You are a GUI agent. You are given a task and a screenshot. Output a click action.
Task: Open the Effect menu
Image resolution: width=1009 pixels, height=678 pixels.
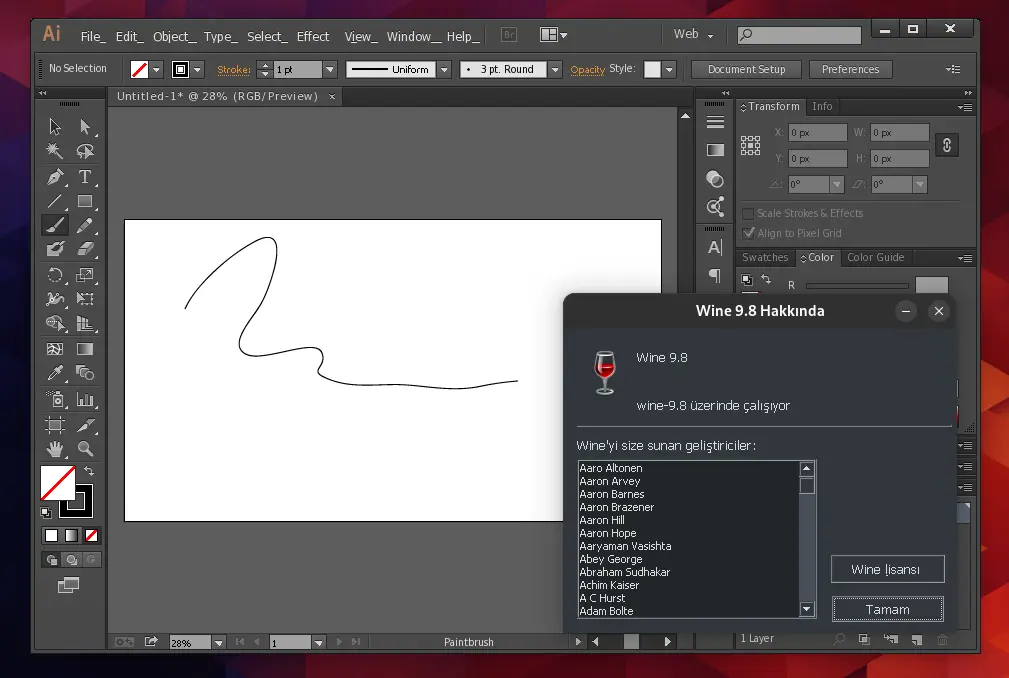click(x=313, y=37)
